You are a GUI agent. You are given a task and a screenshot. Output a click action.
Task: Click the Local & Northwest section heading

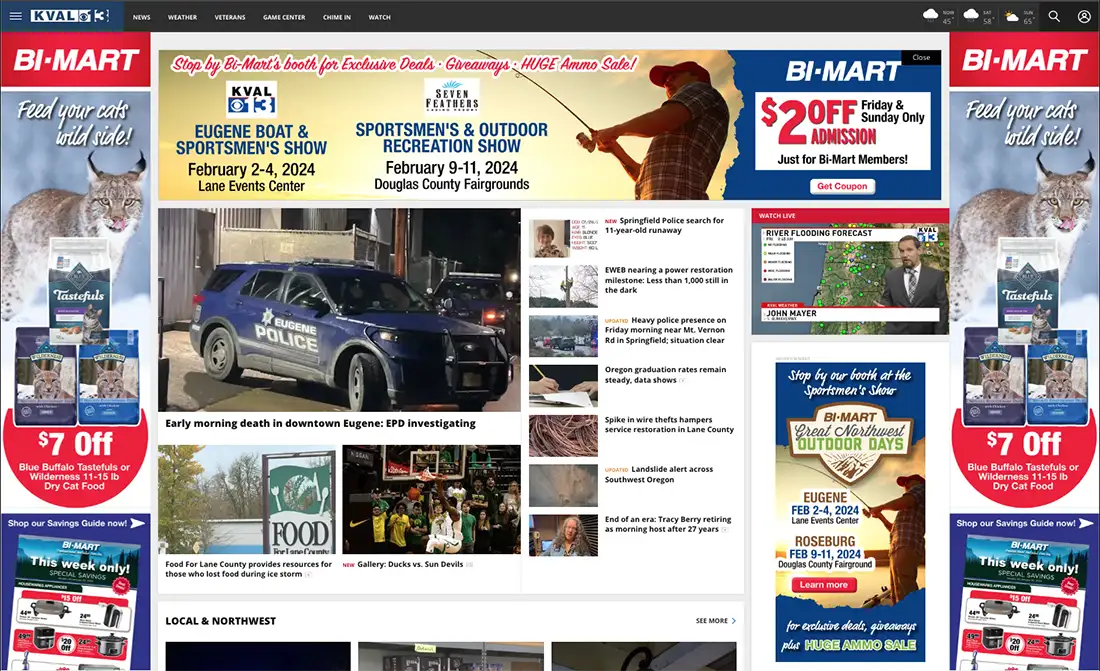point(220,621)
